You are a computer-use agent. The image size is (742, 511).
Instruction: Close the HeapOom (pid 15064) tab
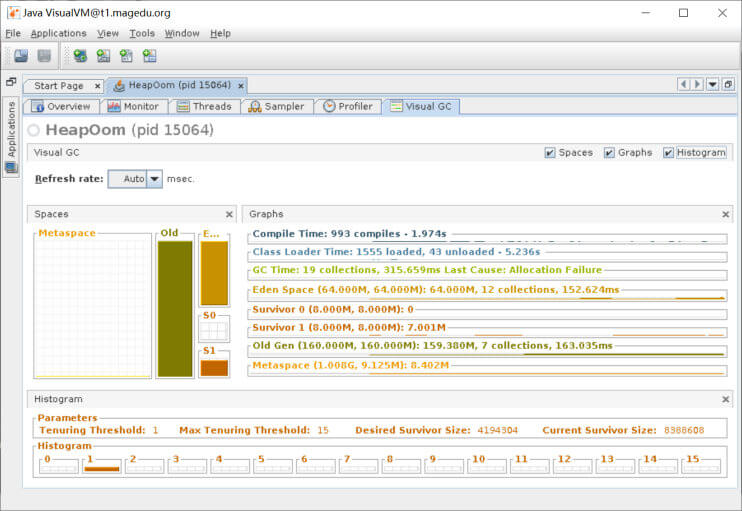(240, 86)
